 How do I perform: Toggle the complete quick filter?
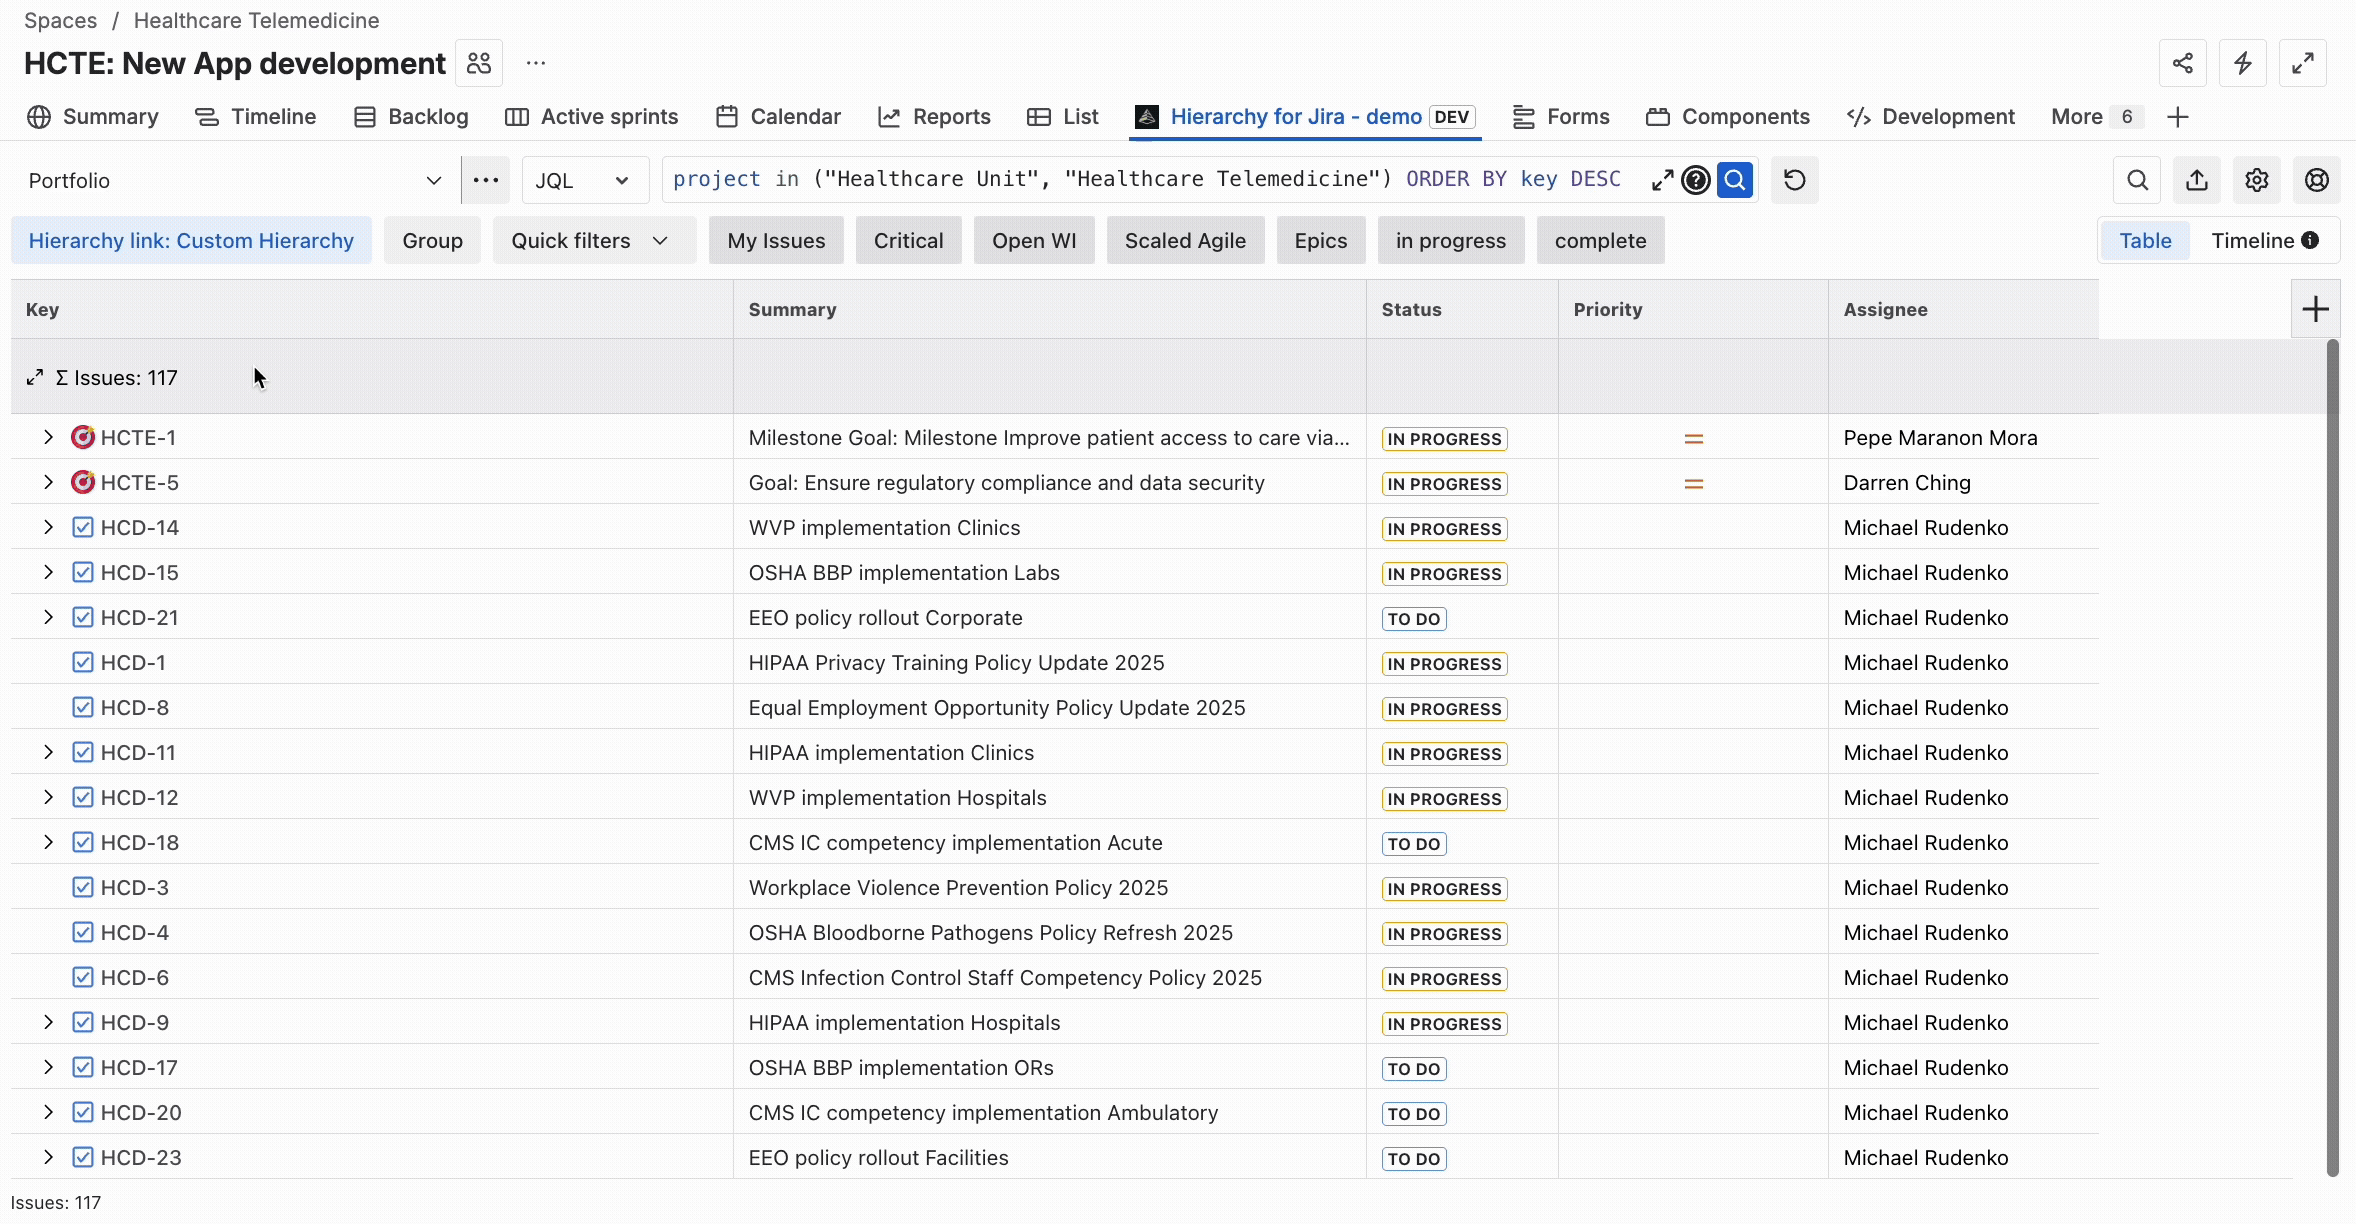tap(1600, 241)
